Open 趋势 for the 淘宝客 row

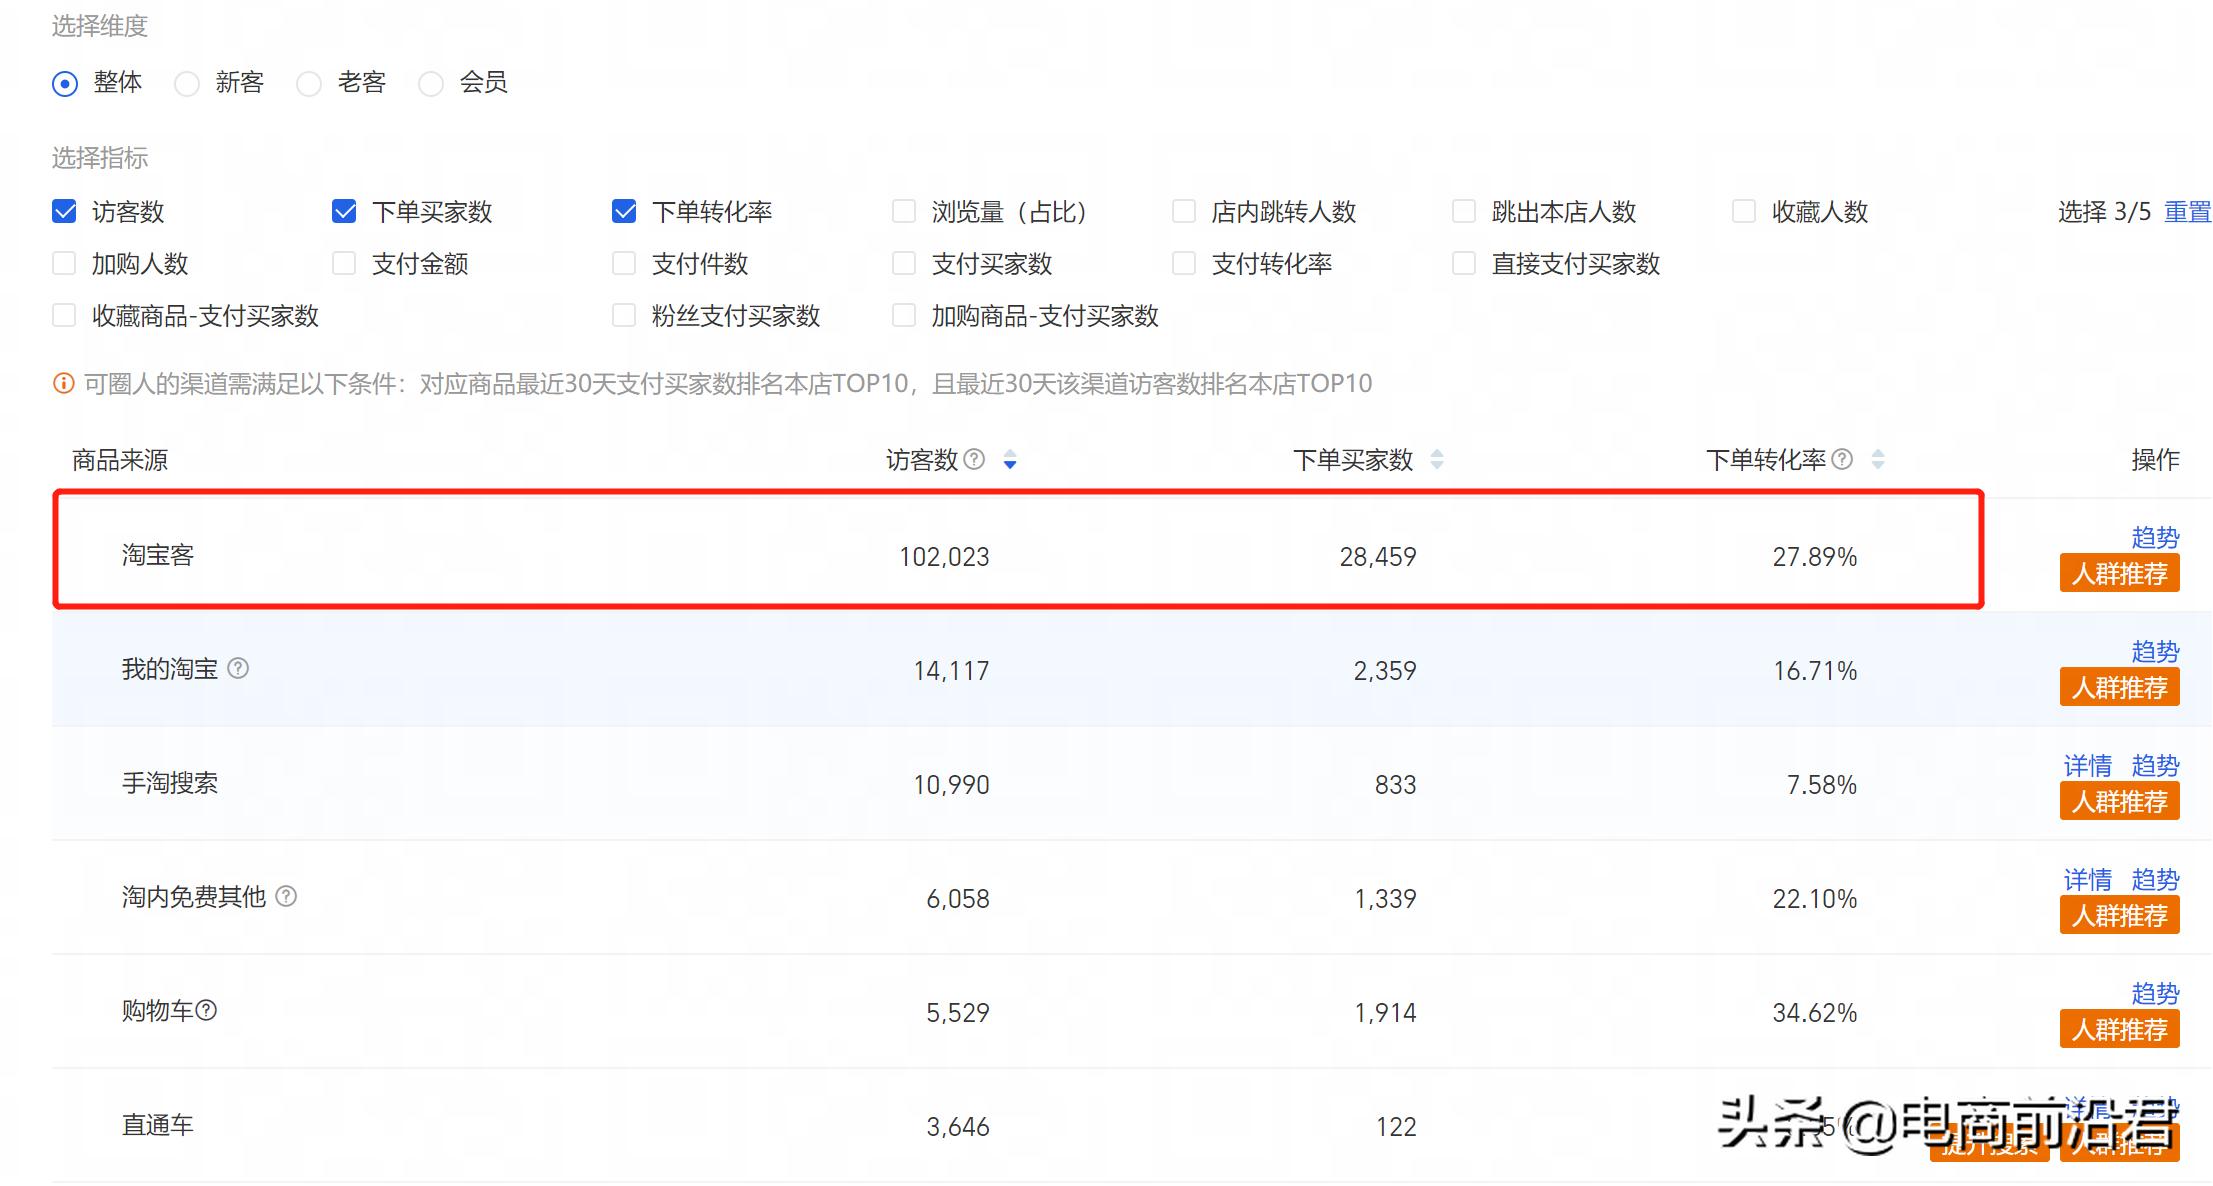click(x=2156, y=538)
